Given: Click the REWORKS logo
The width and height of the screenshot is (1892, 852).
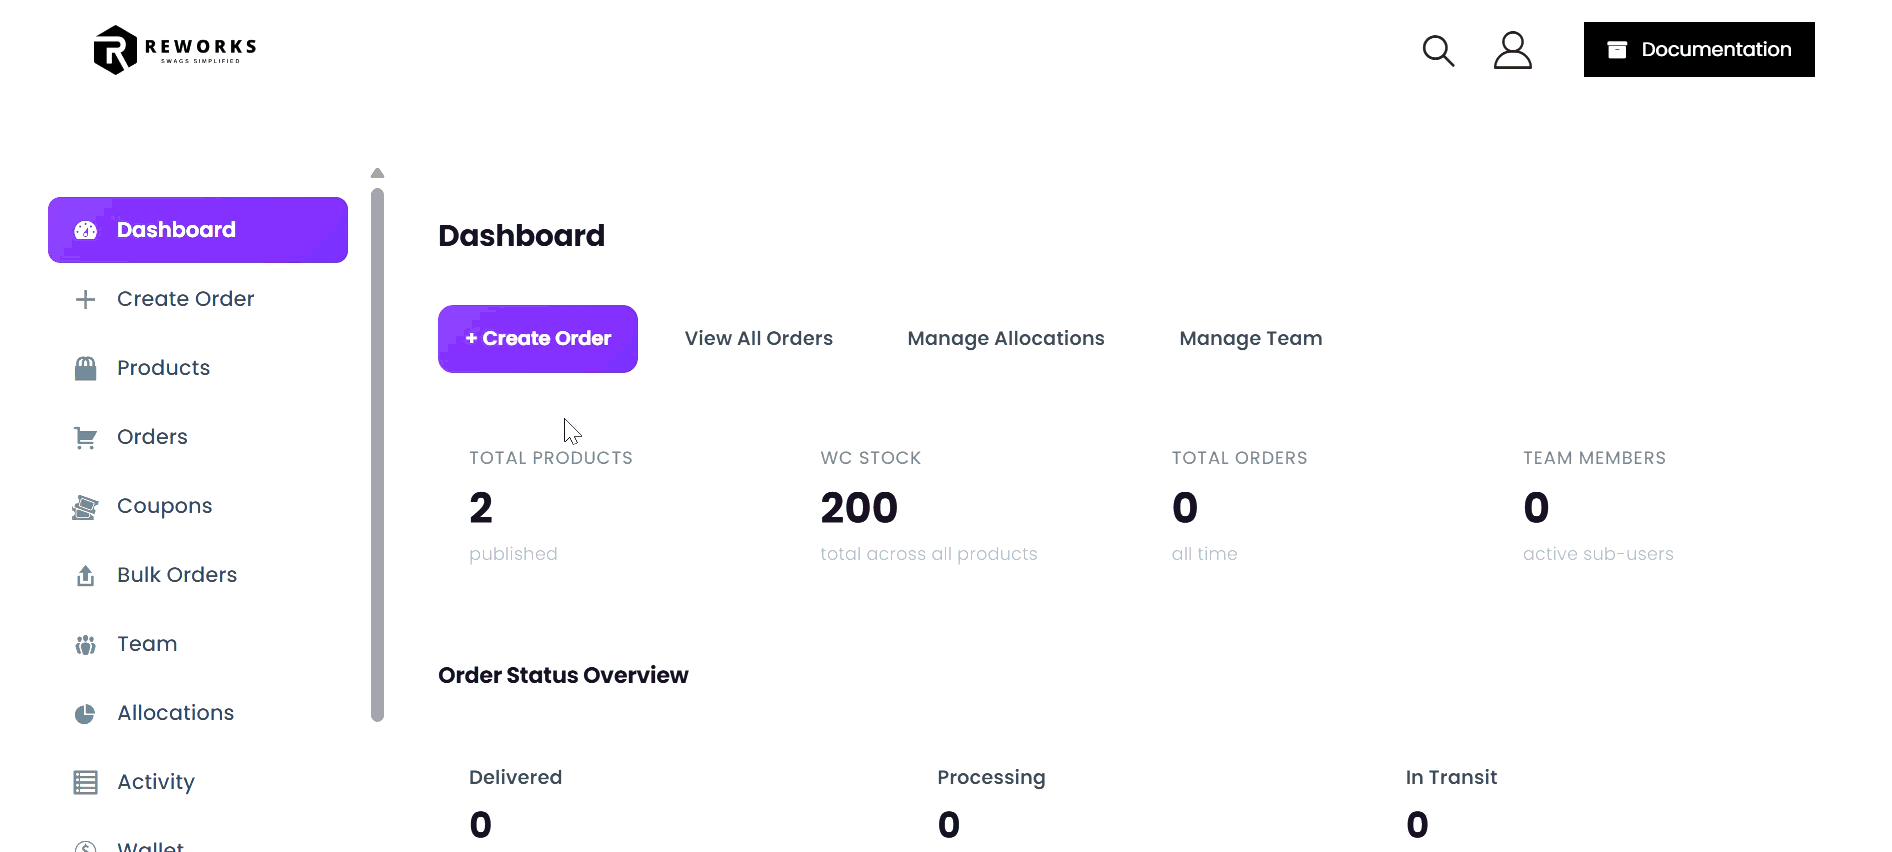Looking at the screenshot, I should click(173, 49).
